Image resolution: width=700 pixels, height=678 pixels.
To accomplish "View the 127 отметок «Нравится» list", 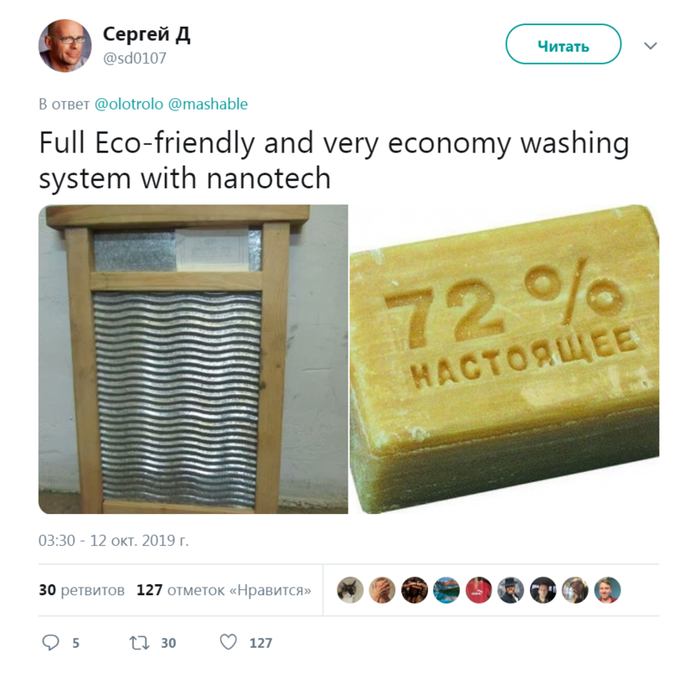I will (224, 590).
